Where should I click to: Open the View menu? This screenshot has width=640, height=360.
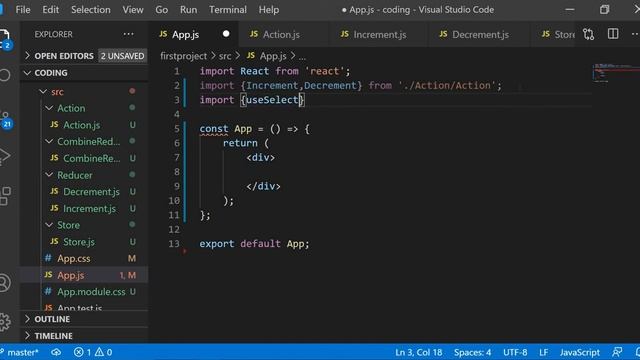click(x=133, y=9)
